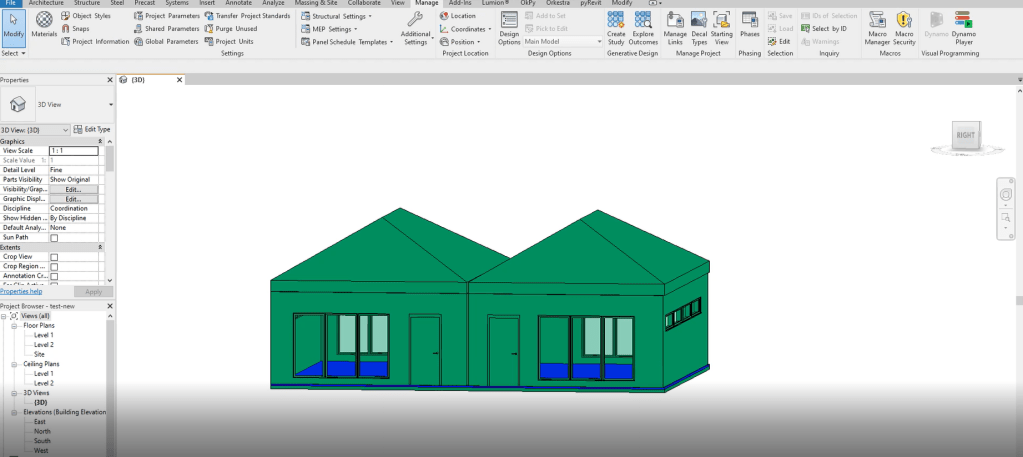Open the Properties help link
Screen dimensions: 1023x457
click(21, 291)
